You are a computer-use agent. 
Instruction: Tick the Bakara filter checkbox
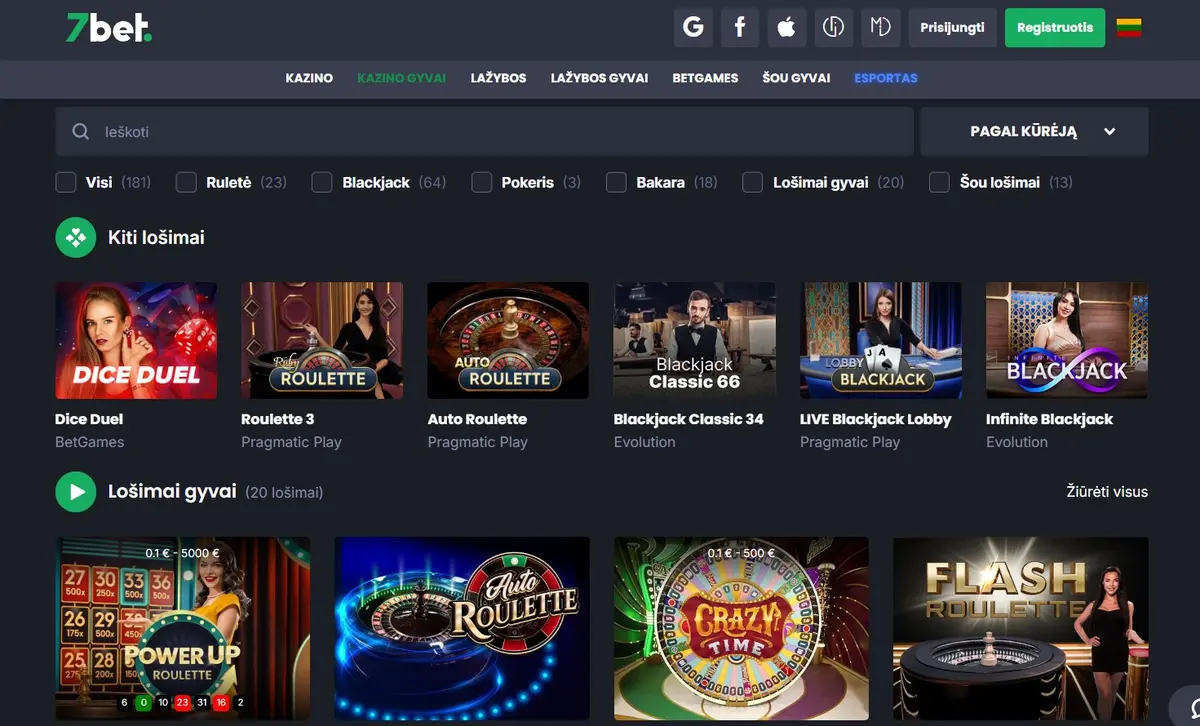[617, 182]
